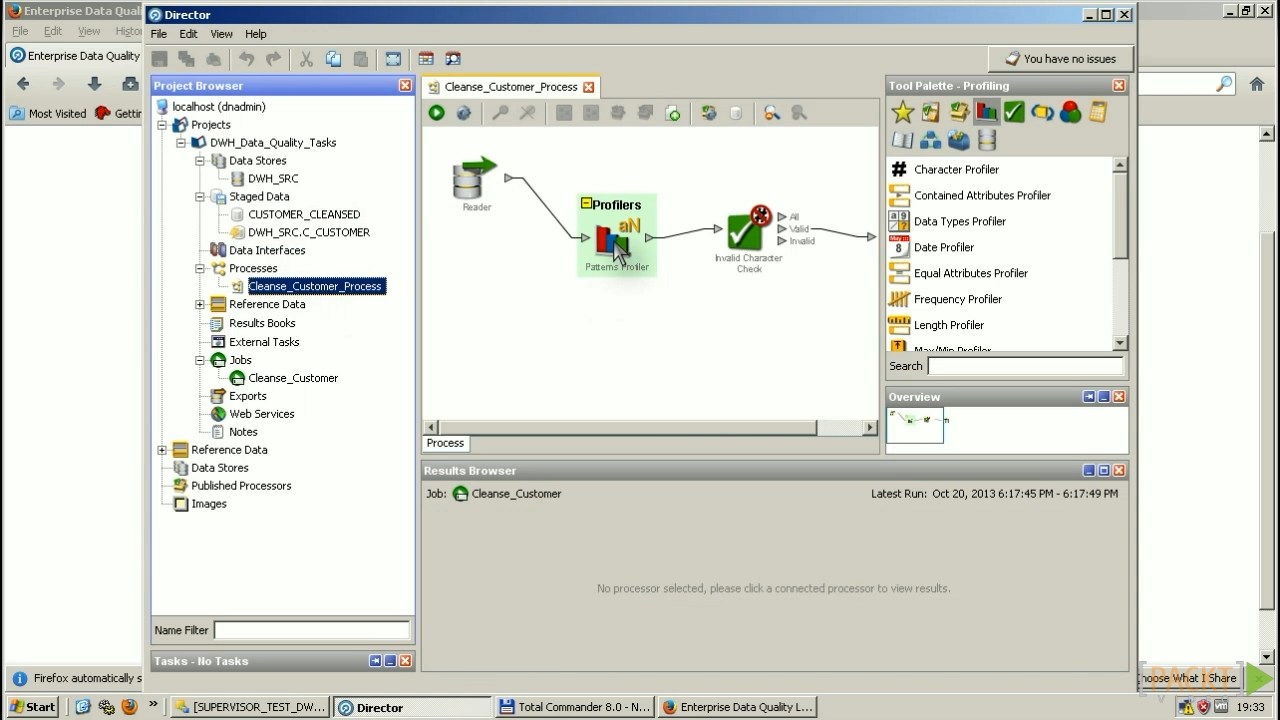Select the green checkmark category in the Tool Palette
The height and width of the screenshot is (720, 1280).
pos(1014,112)
